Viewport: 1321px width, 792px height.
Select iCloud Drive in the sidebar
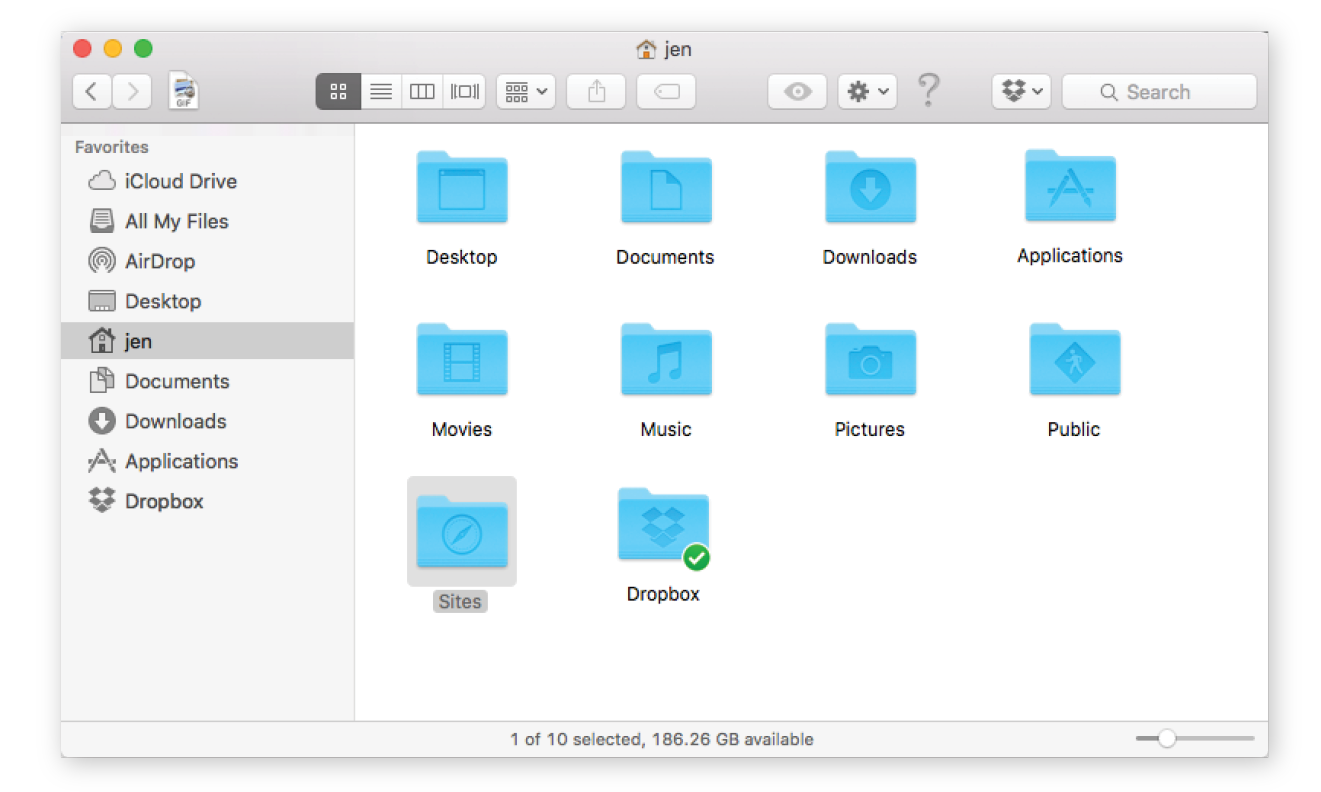(180, 181)
